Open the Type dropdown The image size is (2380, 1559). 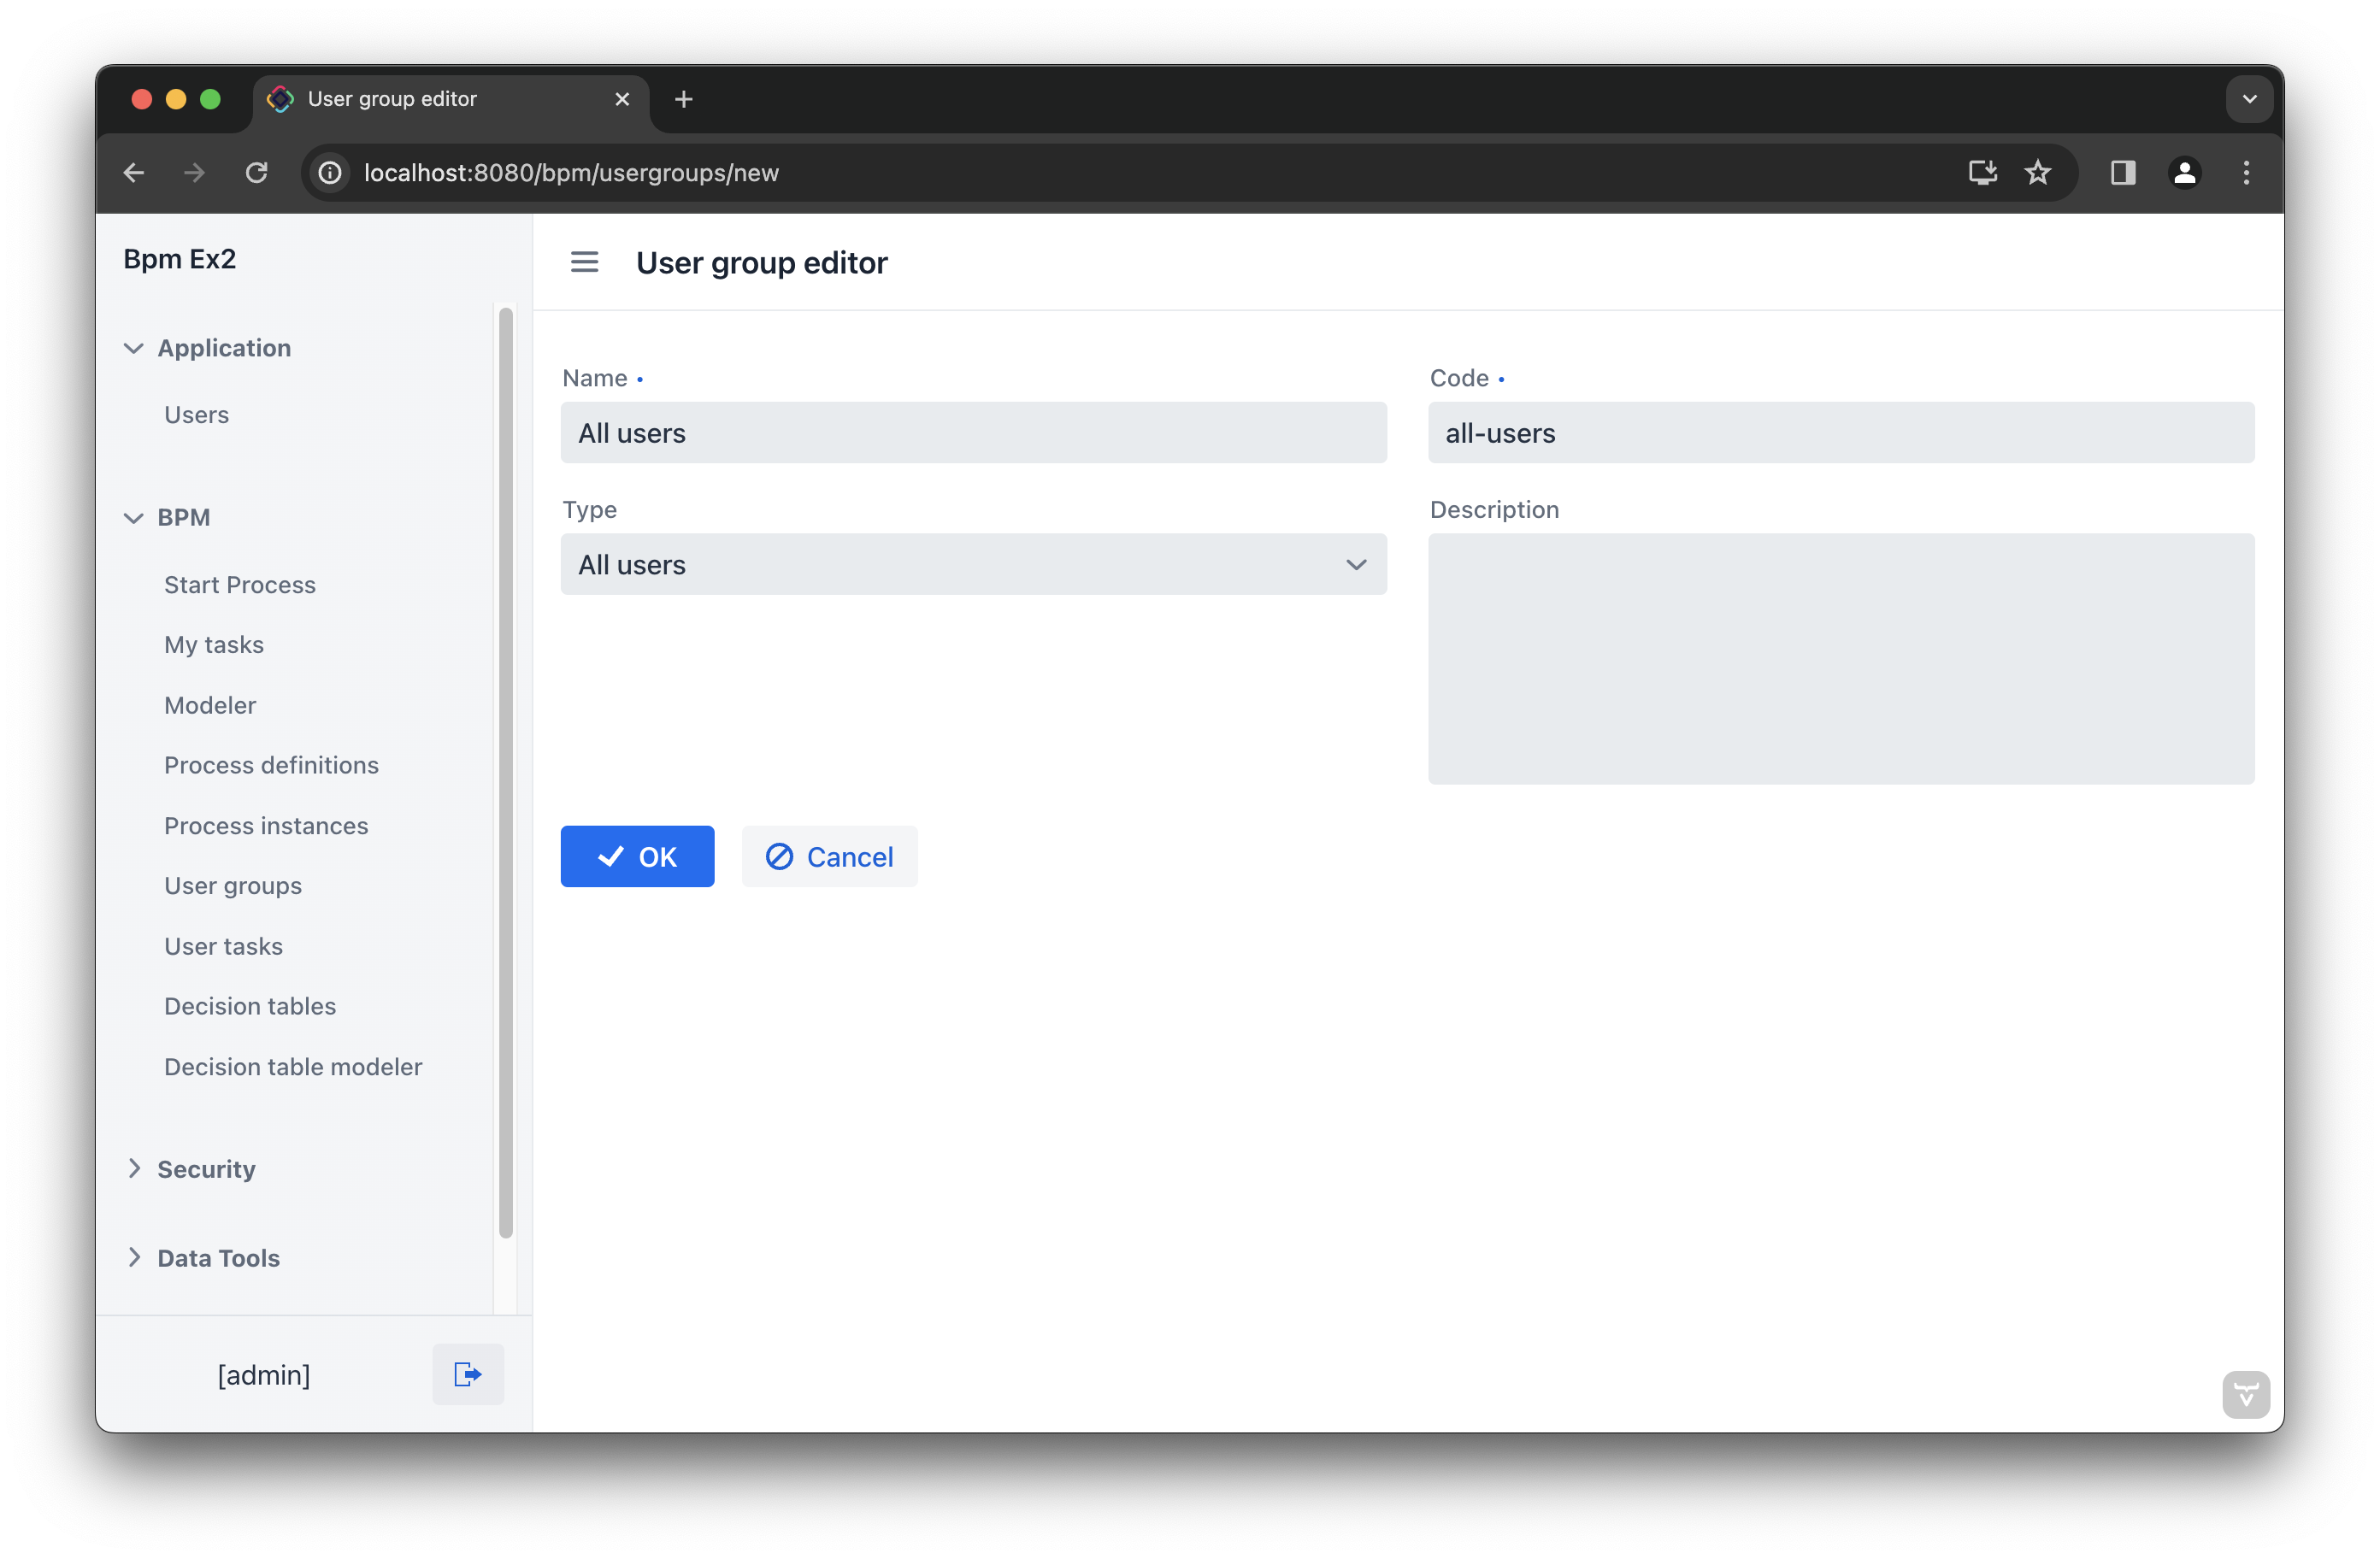972,565
